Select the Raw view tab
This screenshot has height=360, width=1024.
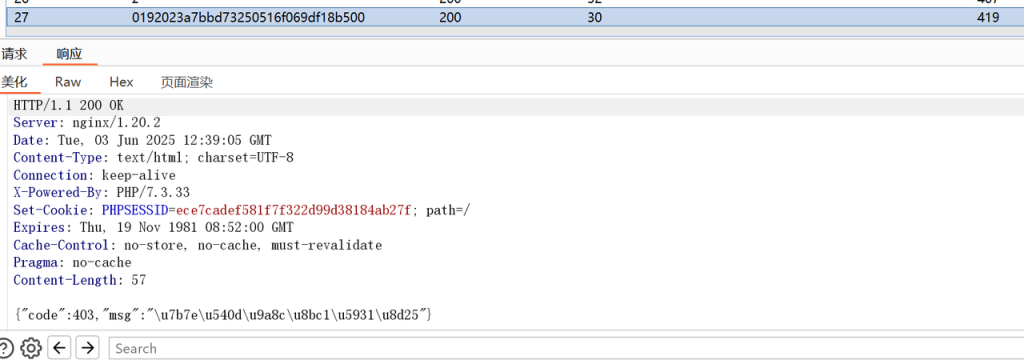[68, 82]
